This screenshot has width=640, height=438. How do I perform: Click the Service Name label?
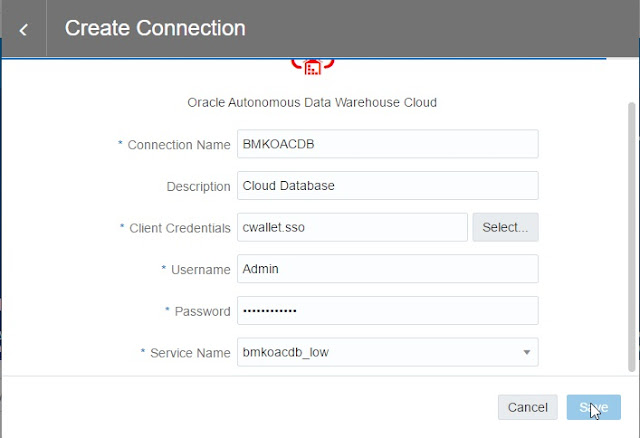click(191, 353)
